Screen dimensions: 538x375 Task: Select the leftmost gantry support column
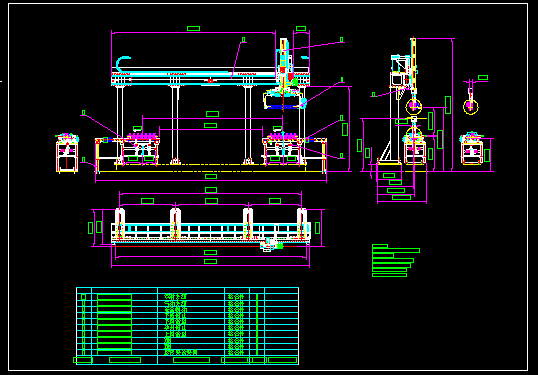pos(120,125)
